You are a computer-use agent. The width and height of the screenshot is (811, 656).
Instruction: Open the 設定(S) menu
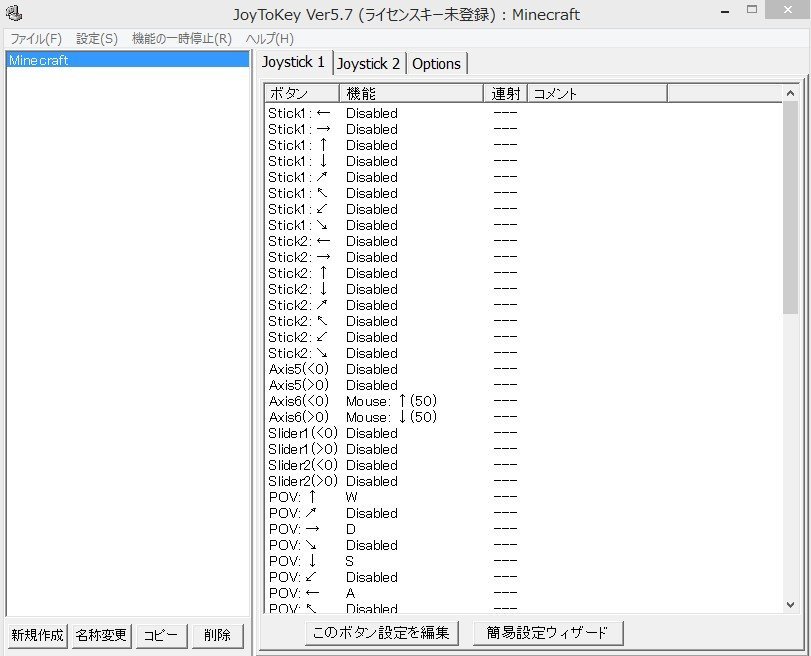coord(96,39)
